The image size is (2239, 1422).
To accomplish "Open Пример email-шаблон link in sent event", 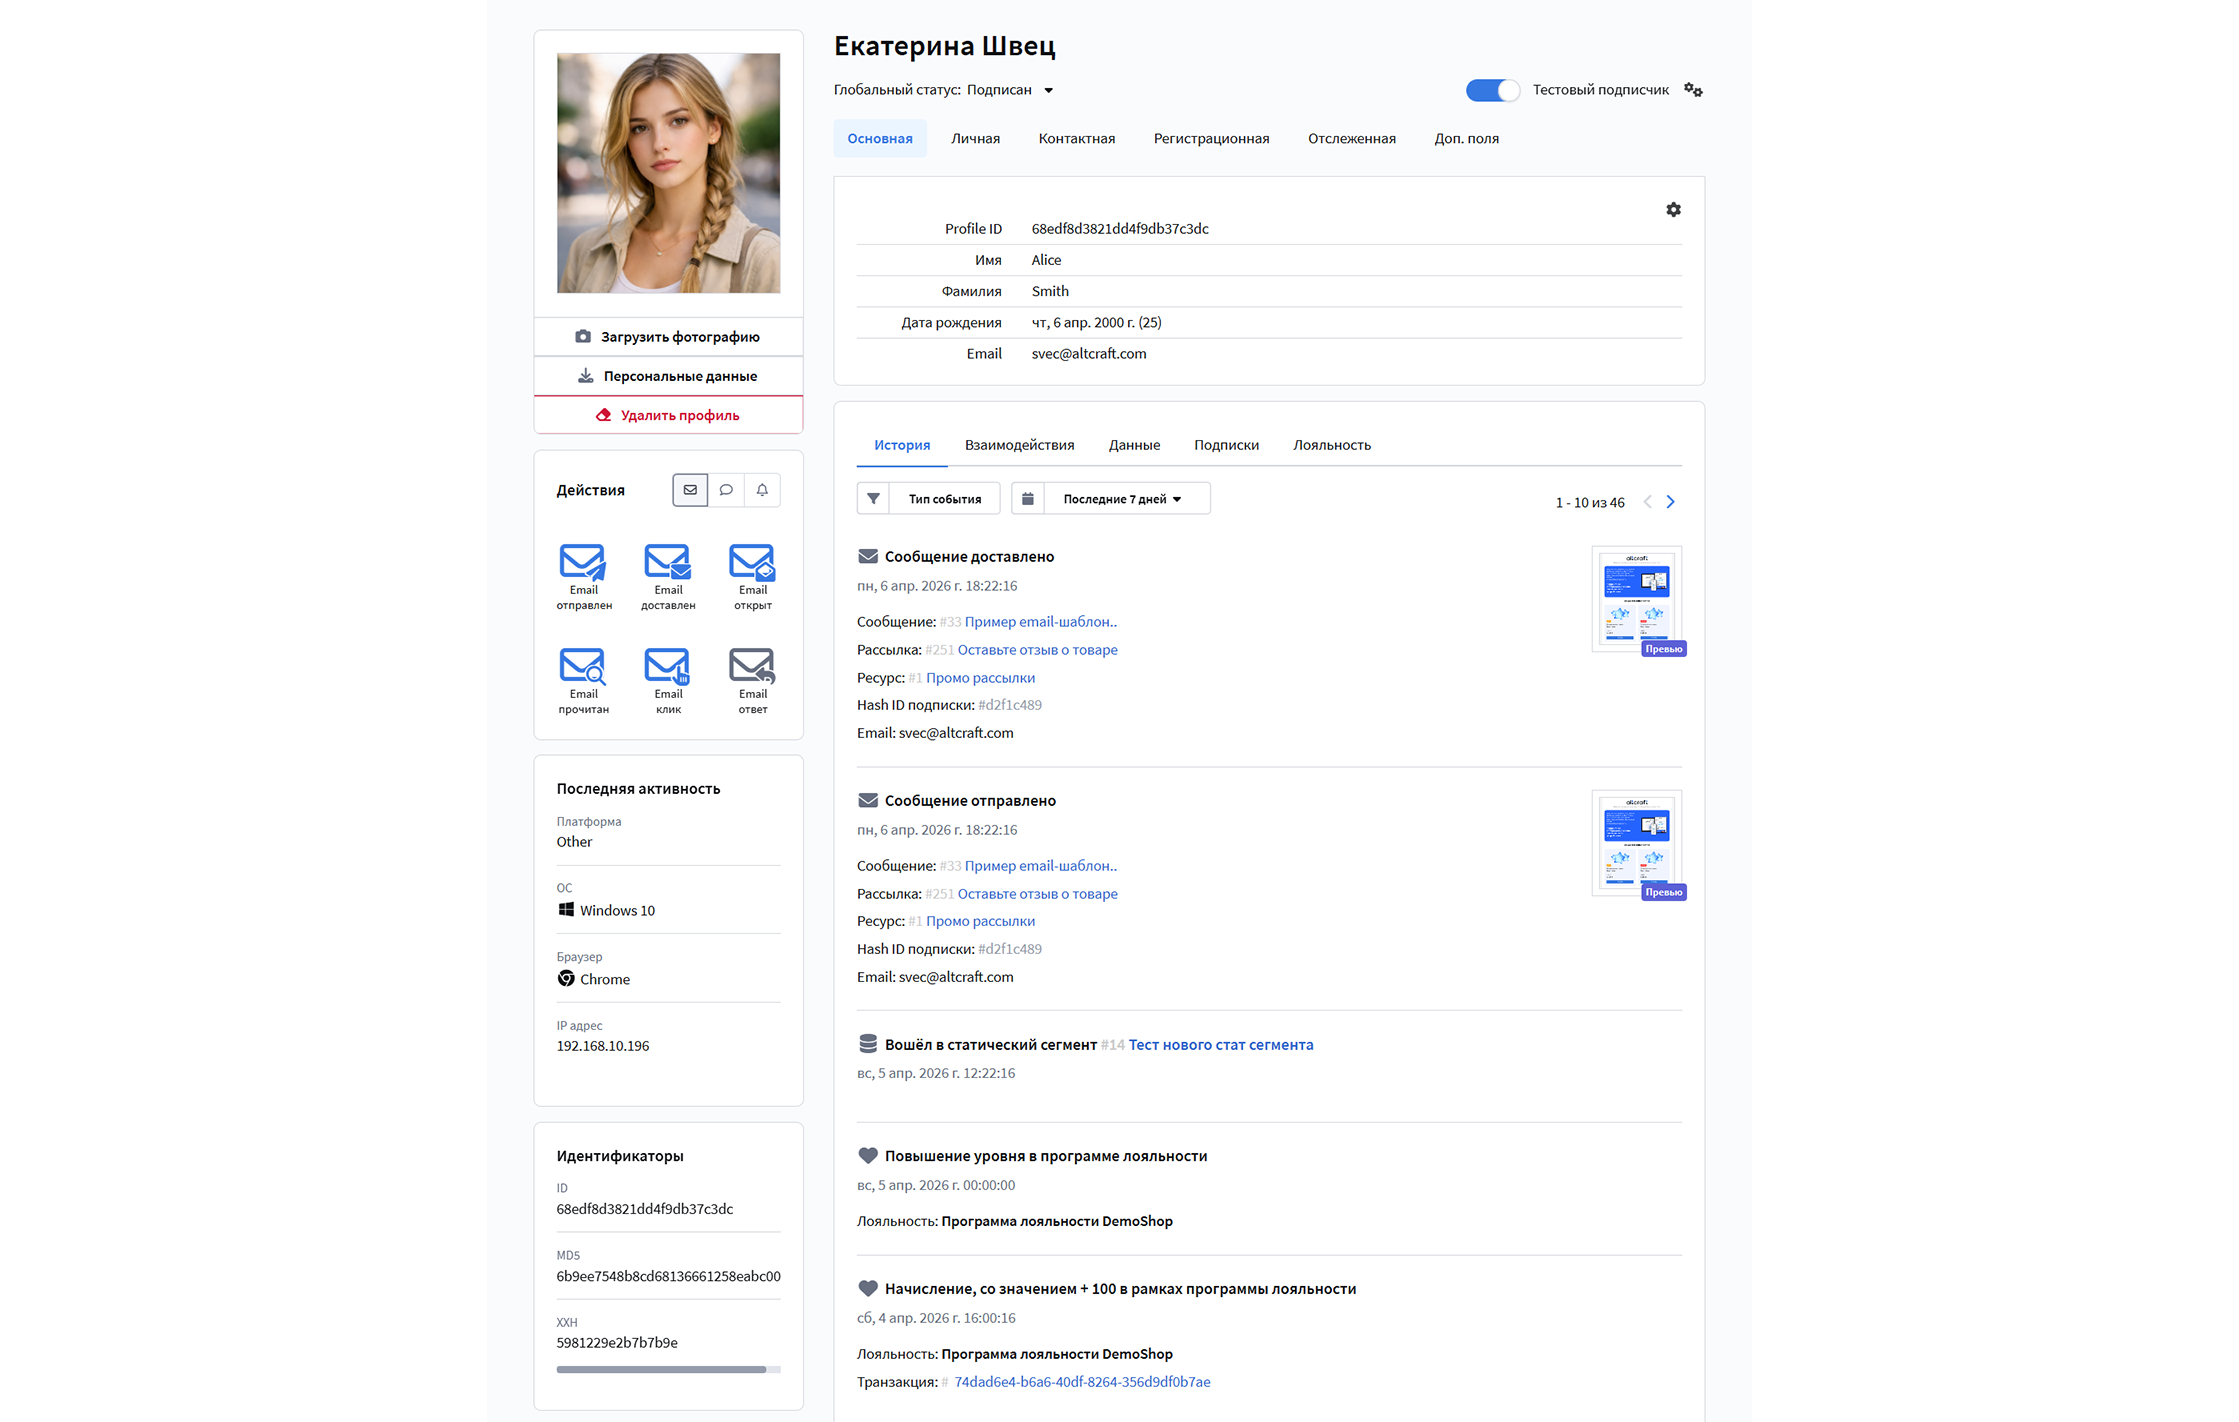I will pos(1040,866).
